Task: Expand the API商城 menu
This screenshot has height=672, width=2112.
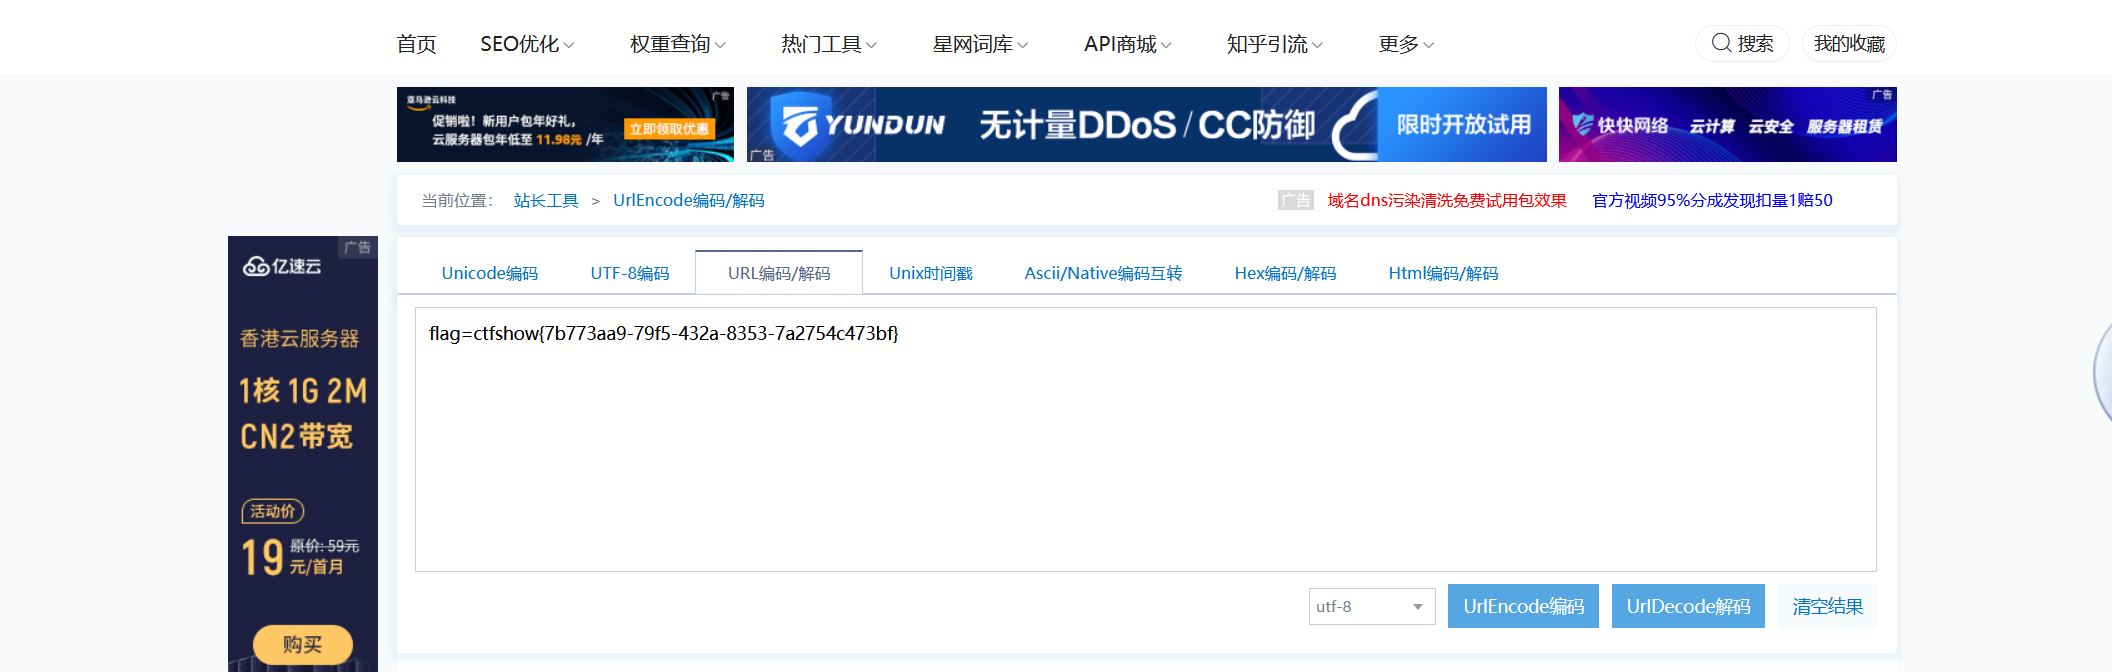Action: pyautogui.click(x=1128, y=44)
